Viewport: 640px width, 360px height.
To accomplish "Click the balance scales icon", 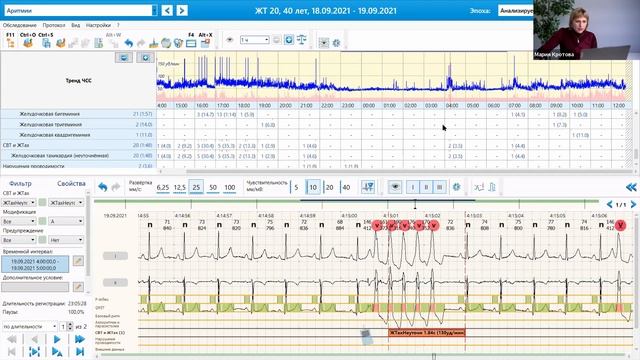I will [302, 40].
